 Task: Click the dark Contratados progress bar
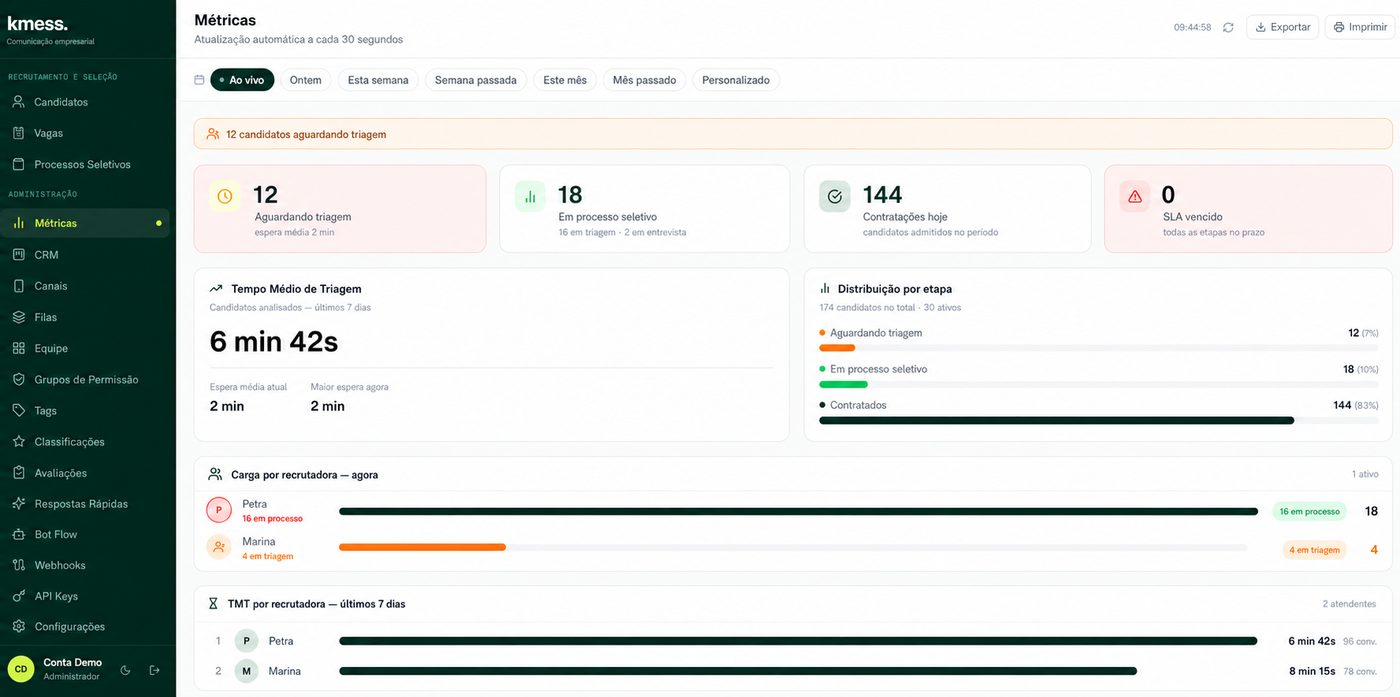(1056, 420)
